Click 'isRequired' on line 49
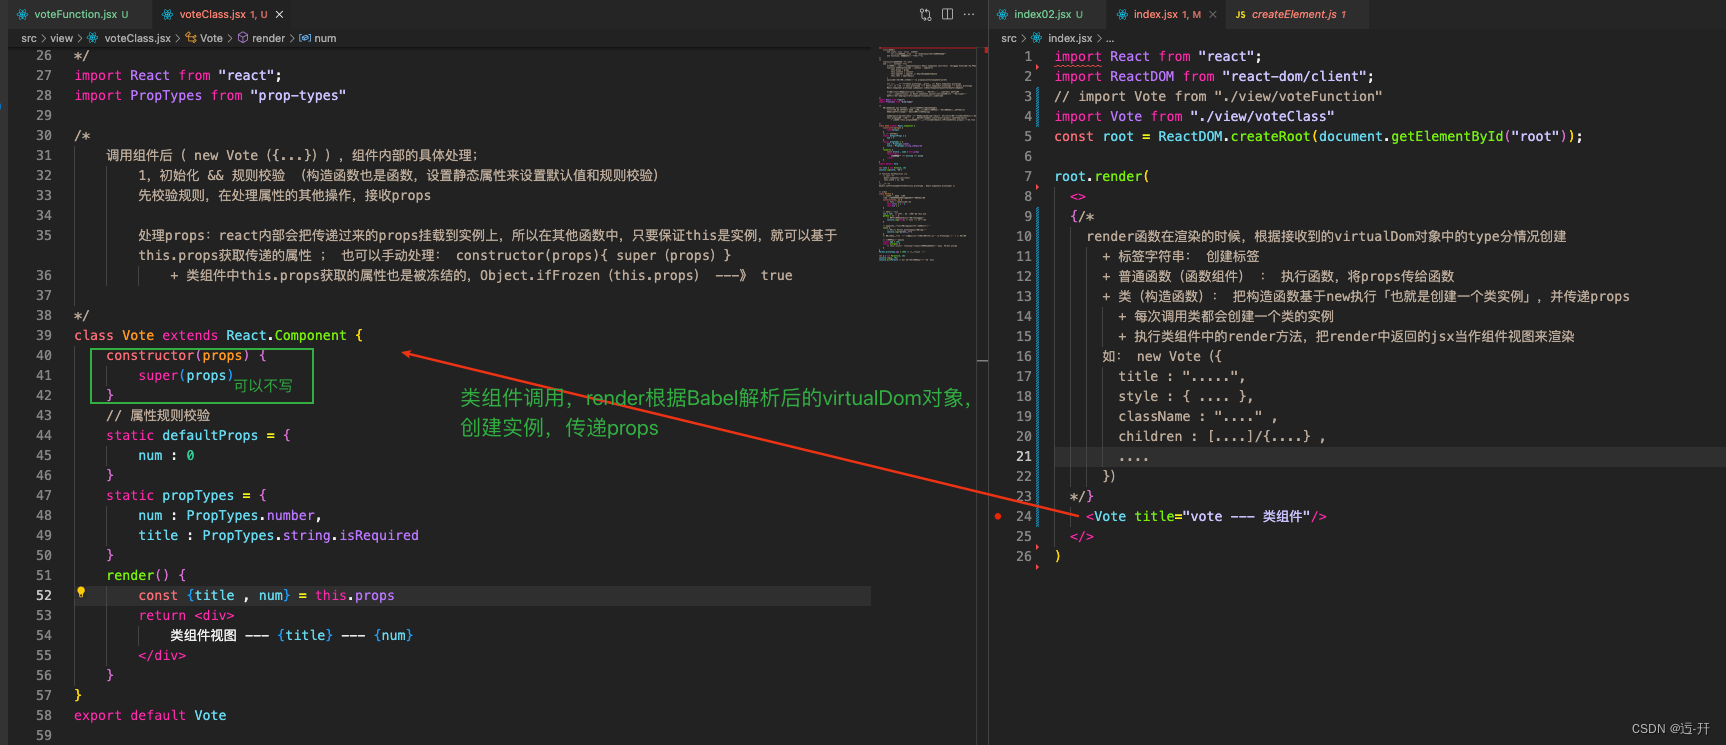1726x745 pixels. [379, 535]
